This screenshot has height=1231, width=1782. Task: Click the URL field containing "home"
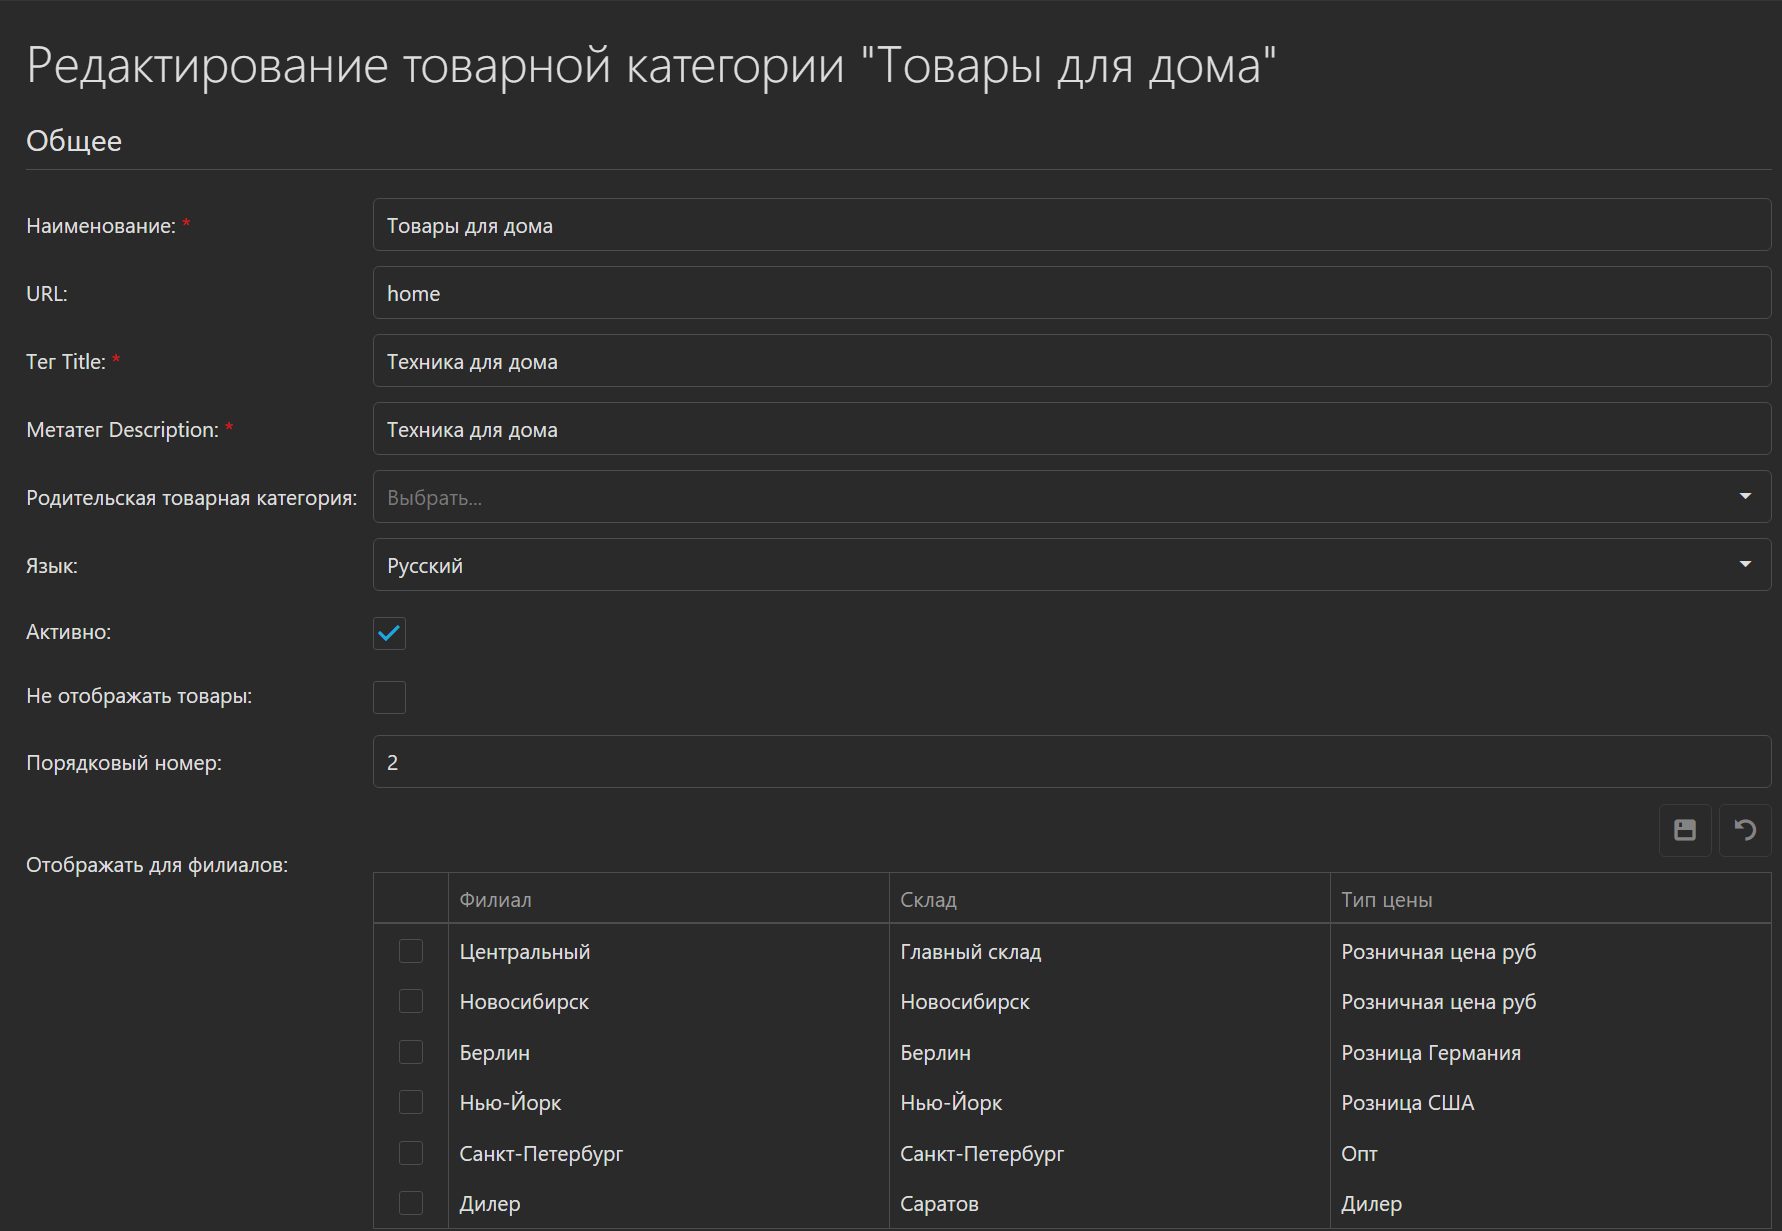[900, 293]
